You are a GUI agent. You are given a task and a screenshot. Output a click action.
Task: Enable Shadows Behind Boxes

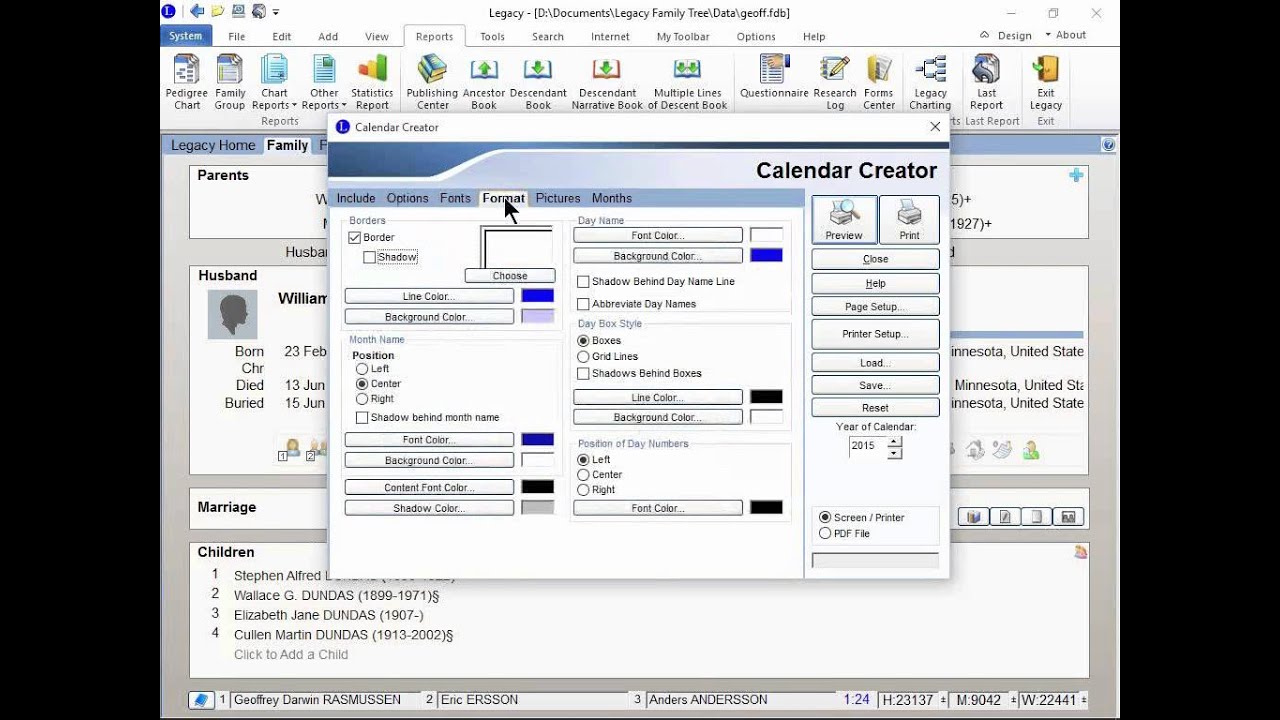pos(583,374)
